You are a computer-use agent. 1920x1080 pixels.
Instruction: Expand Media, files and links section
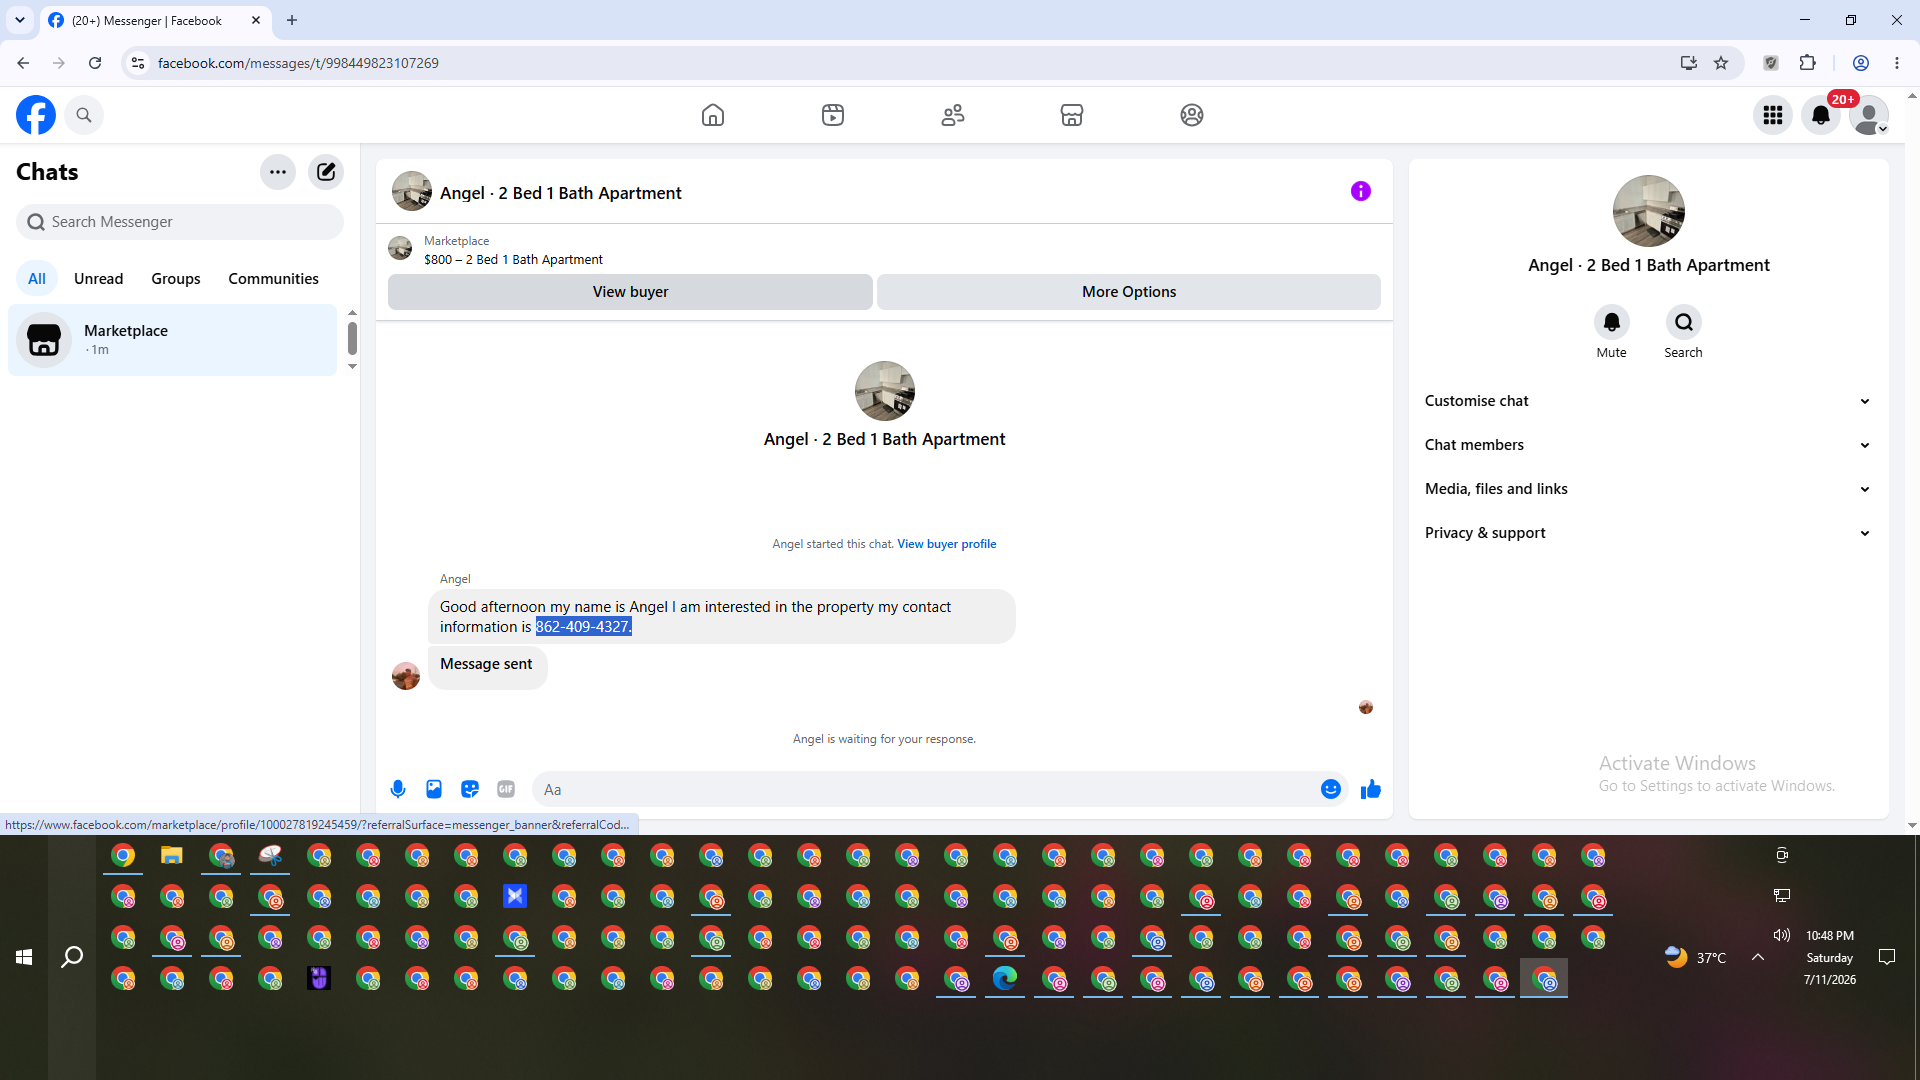coord(1648,489)
